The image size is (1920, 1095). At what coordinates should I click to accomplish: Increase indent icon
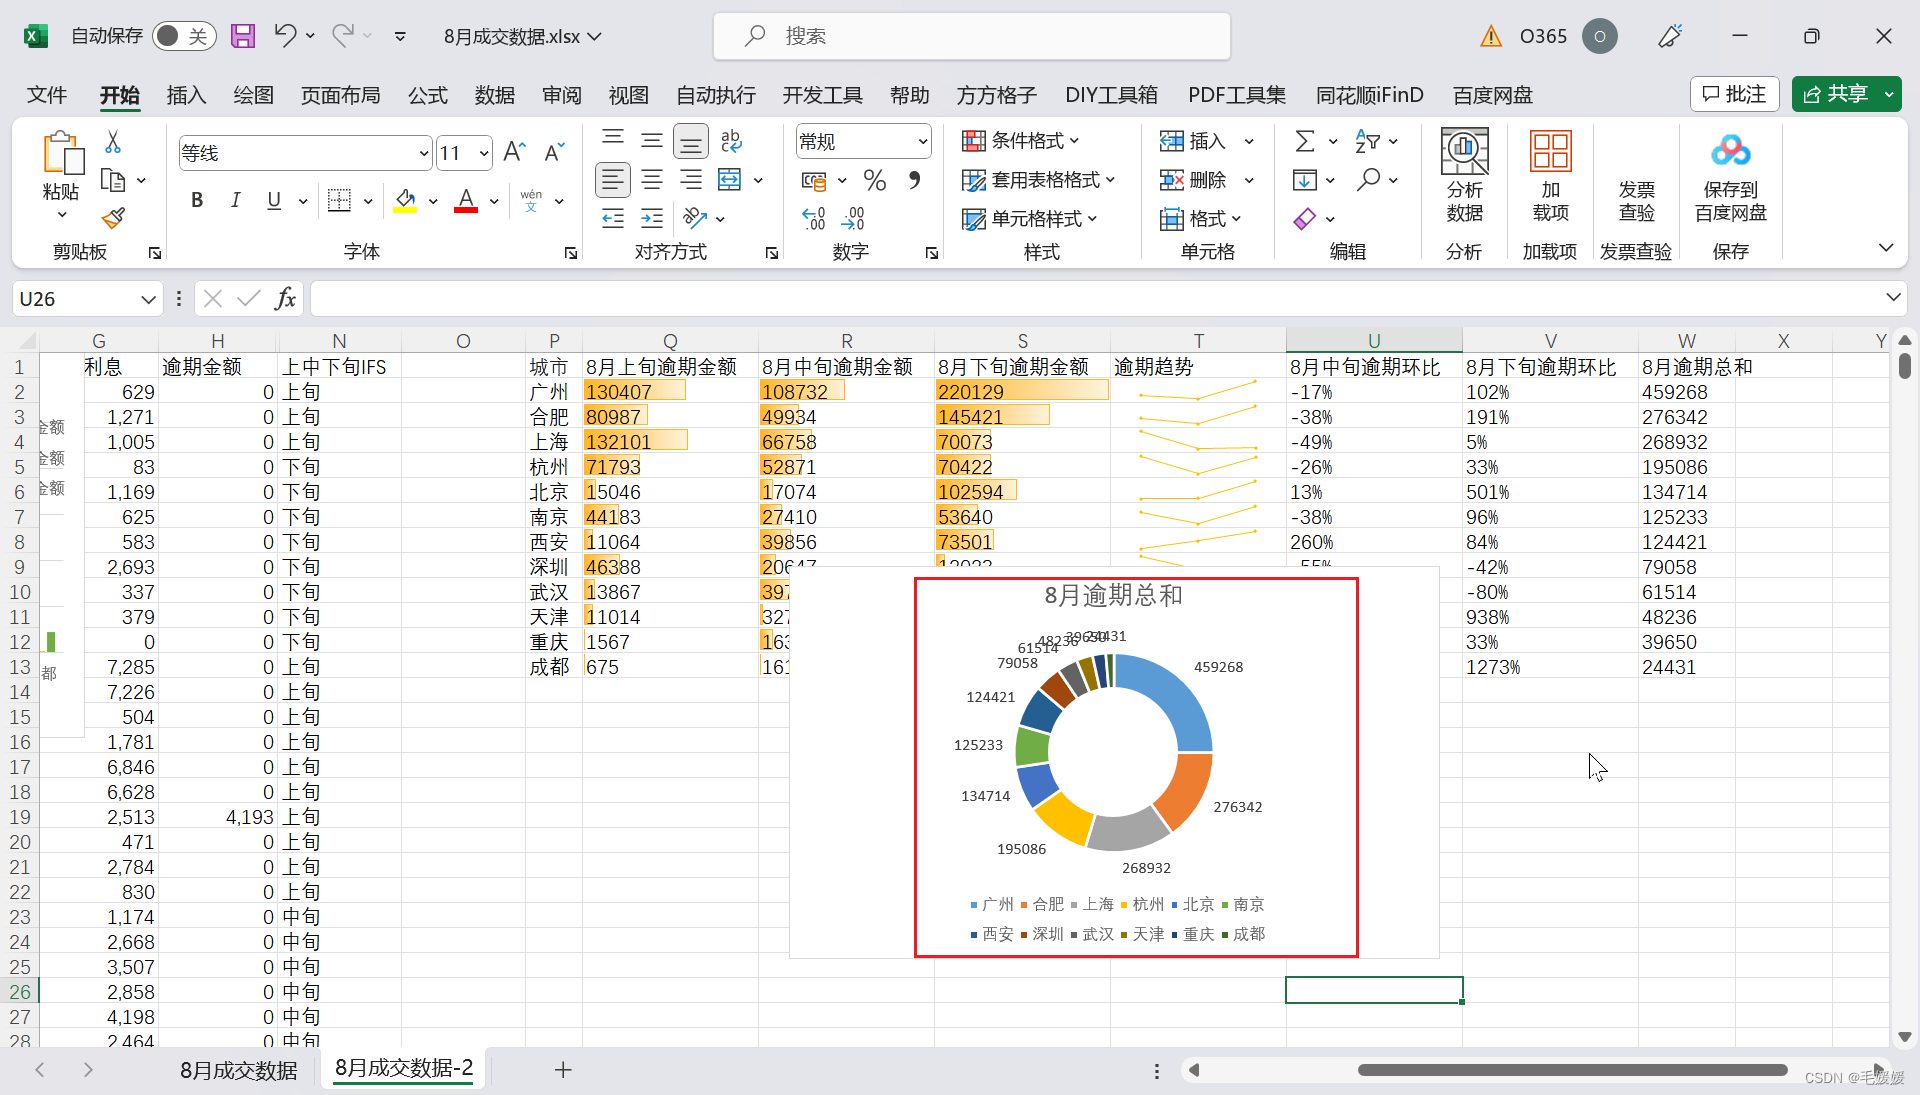point(652,218)
